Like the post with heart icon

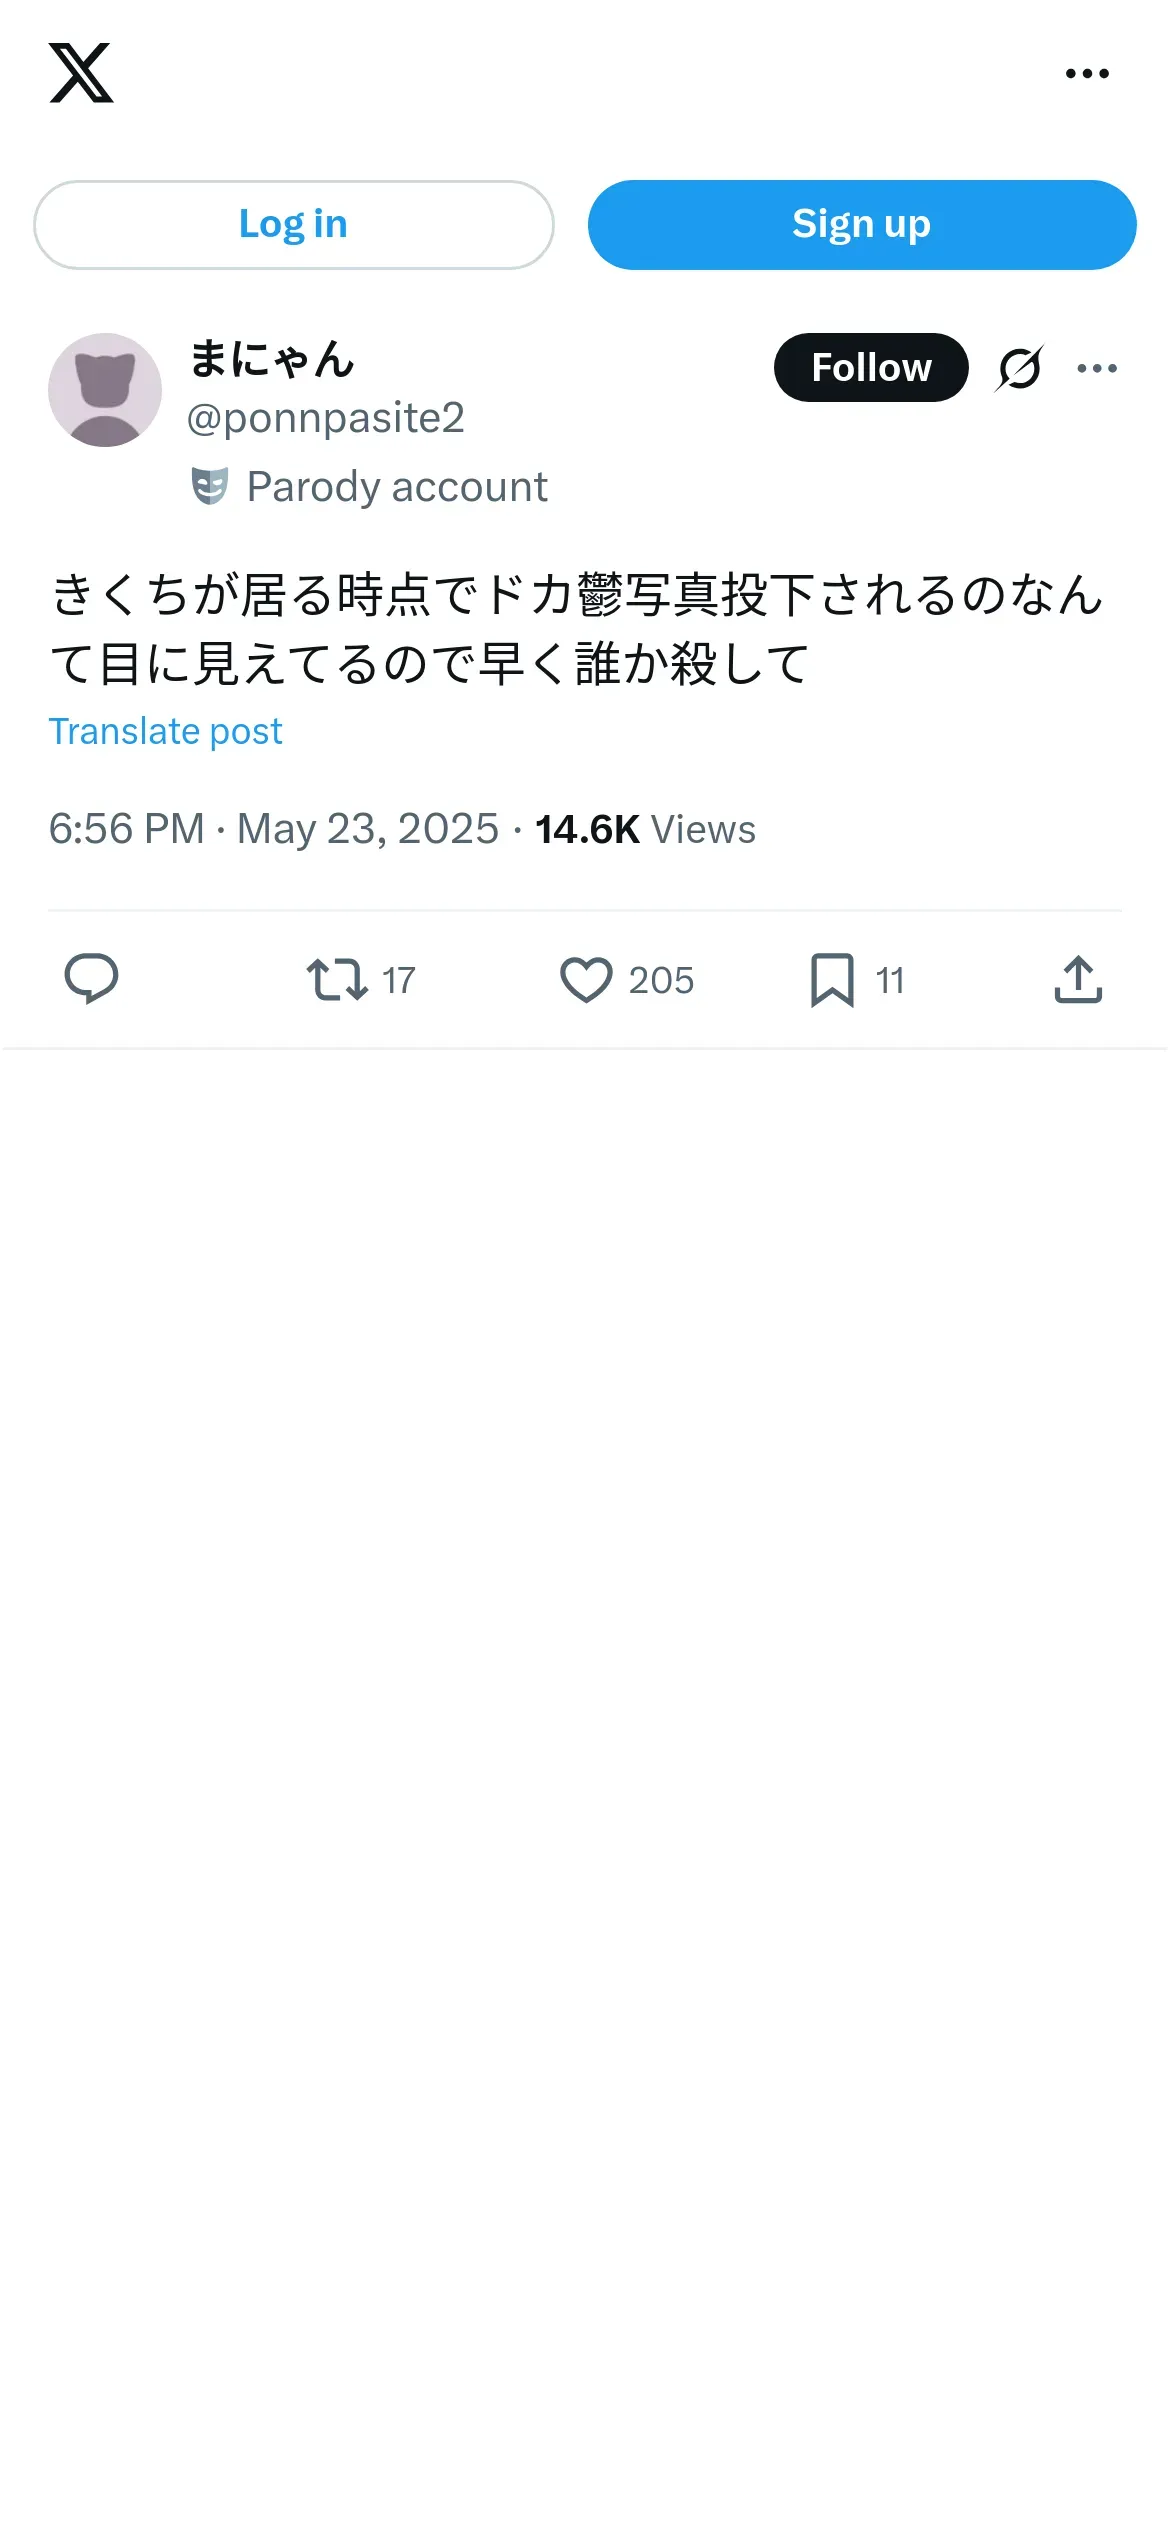[x=586, y=979]
